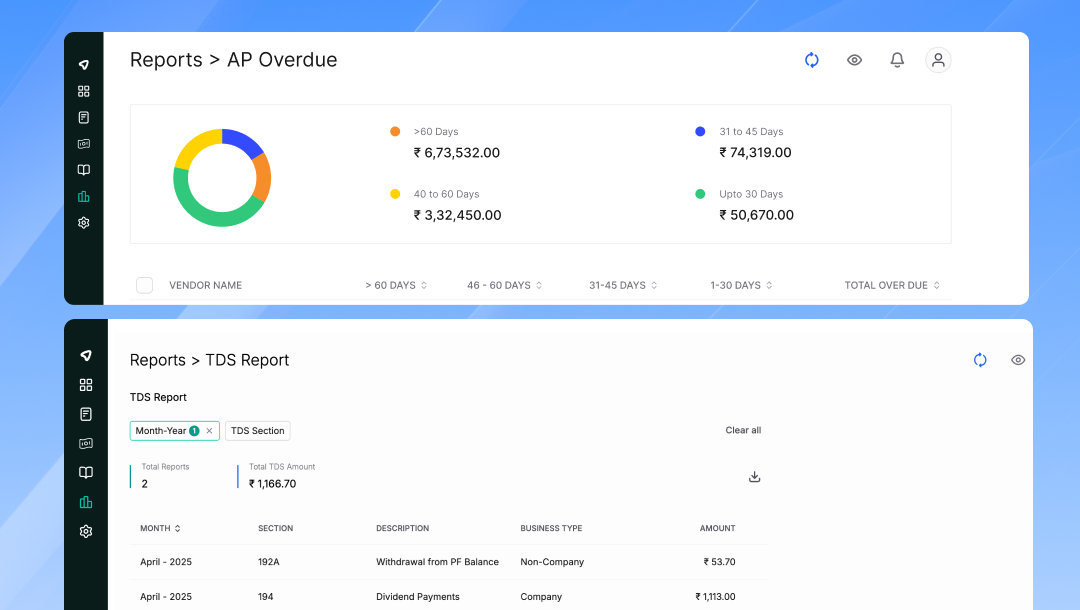This screenshot has width=1080, height=610.
Task: Click the ₹ 3,32,450.00 amount
Action: [457, 215]
